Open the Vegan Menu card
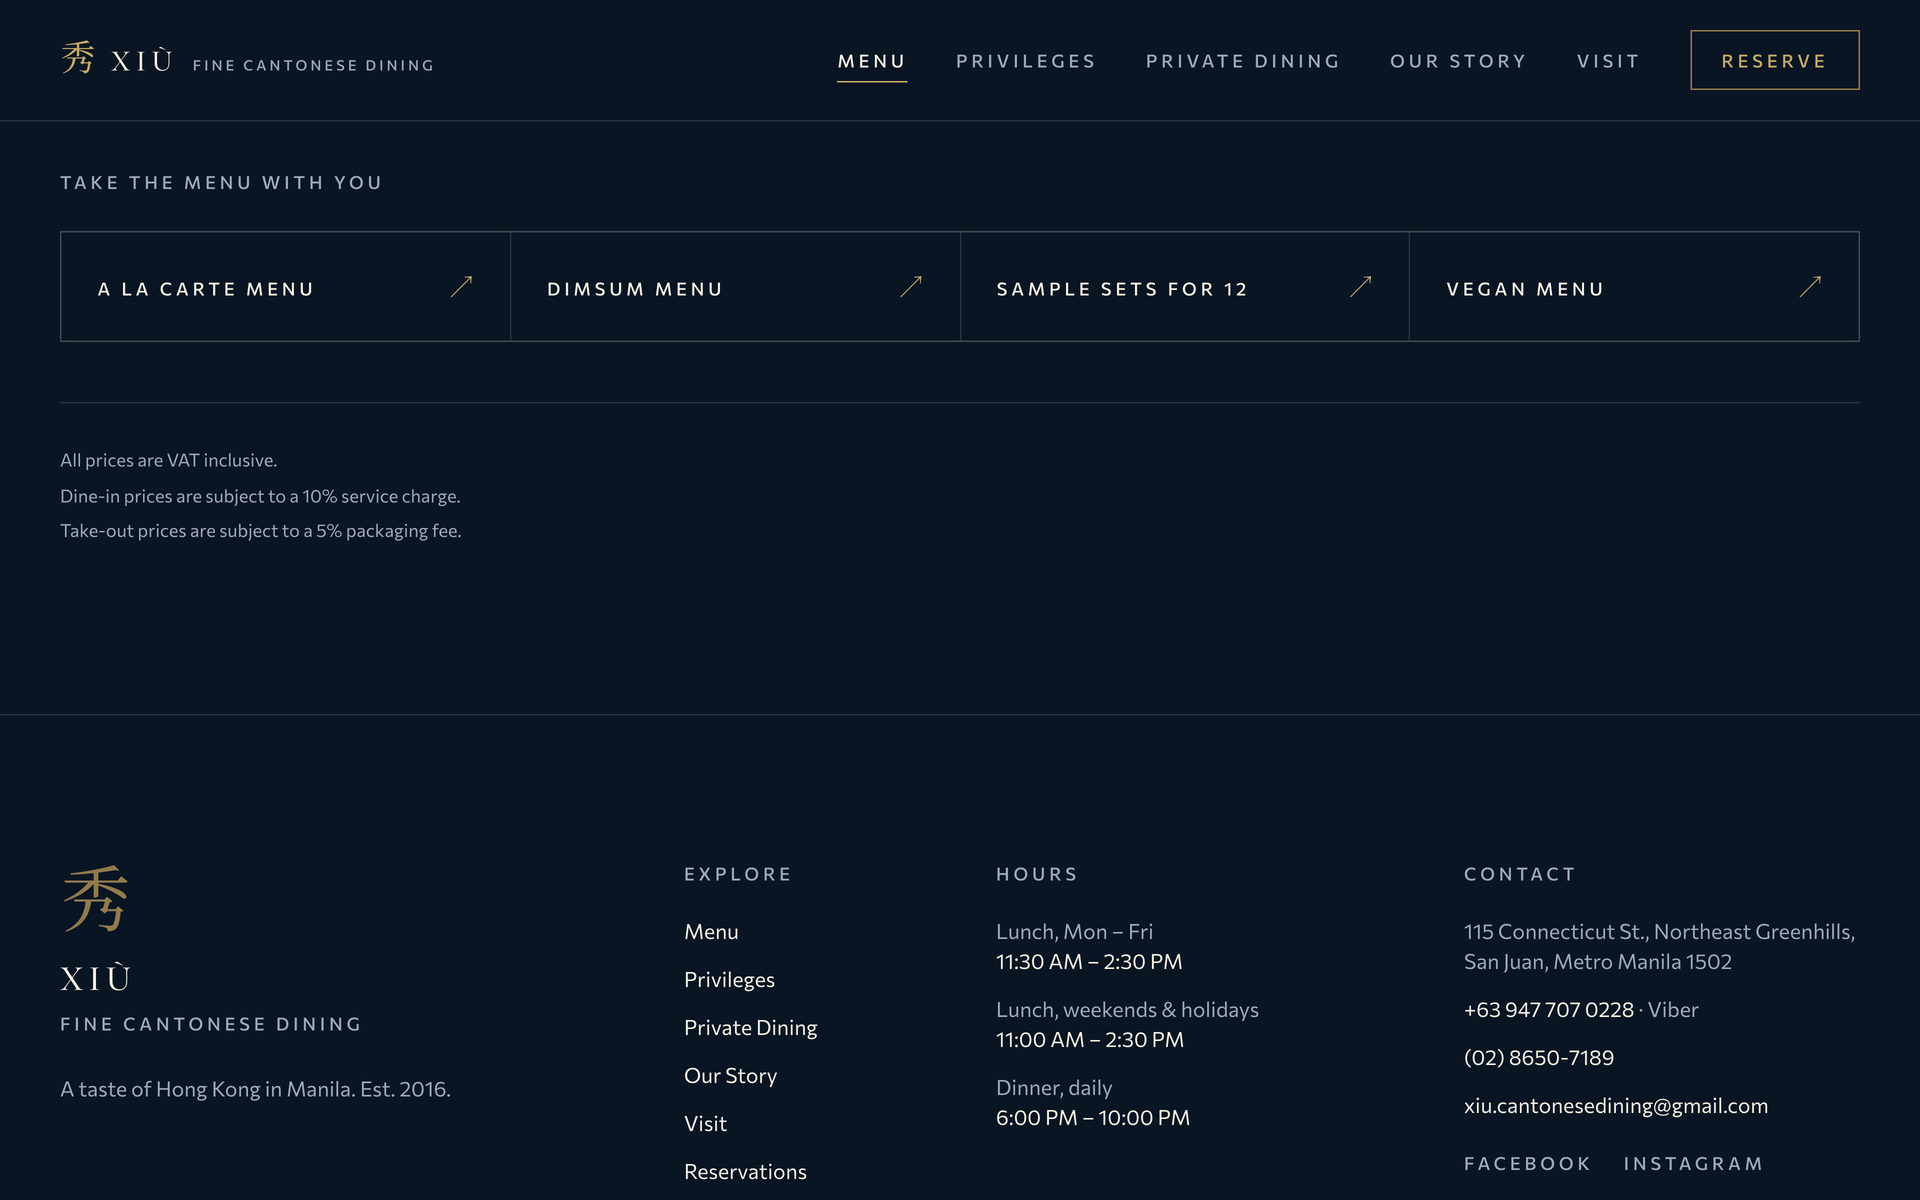Screen dimensions: 1920x1200 [x=1634, y=287]
